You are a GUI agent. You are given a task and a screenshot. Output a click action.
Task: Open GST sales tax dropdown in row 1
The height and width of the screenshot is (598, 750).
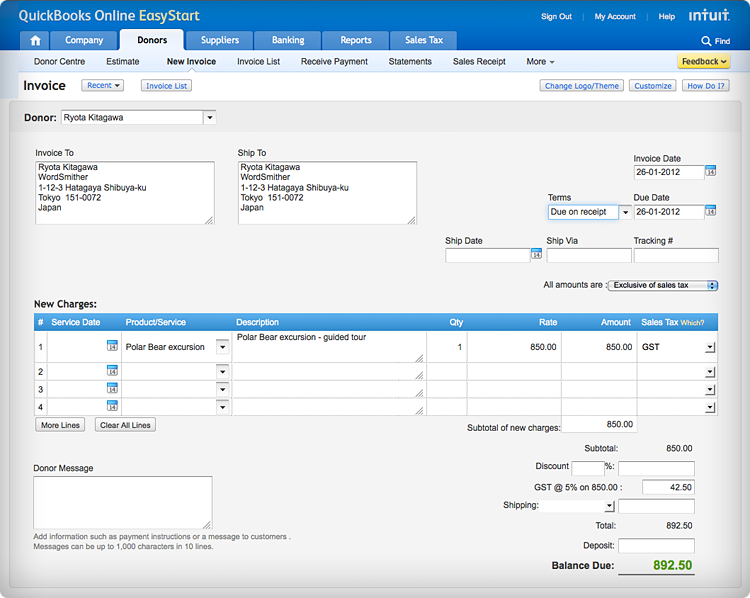tap(710, 347)
